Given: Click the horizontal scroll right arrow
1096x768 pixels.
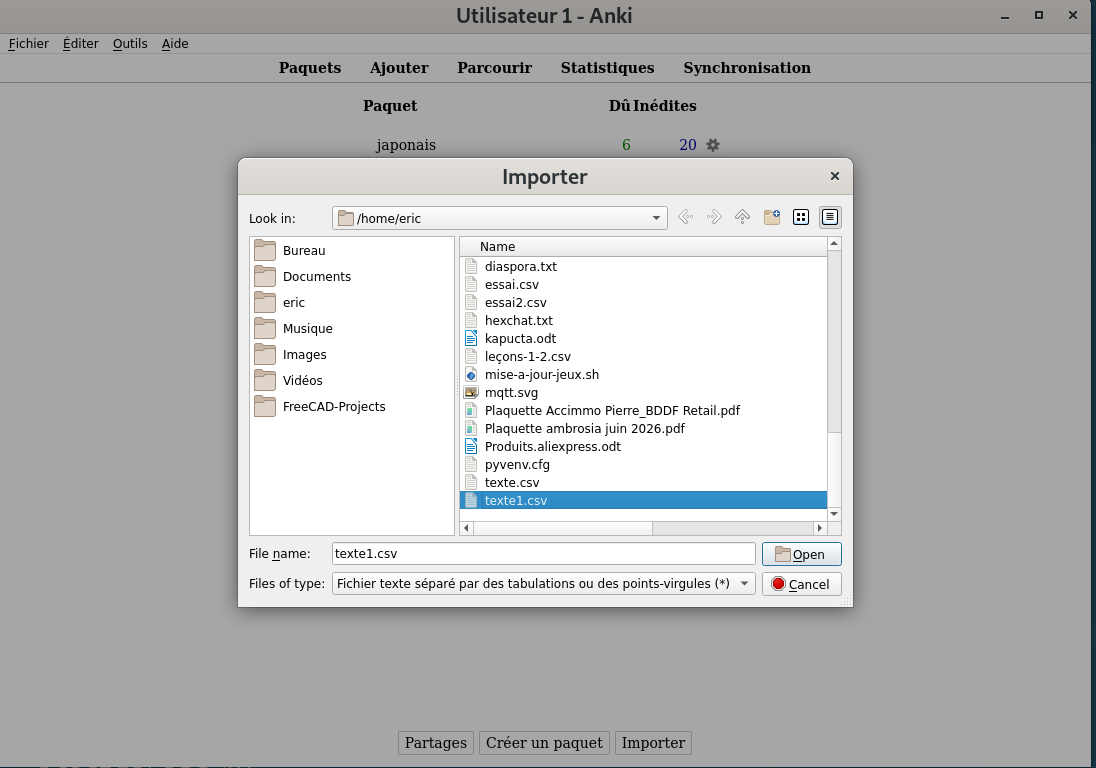Looking at the screenshot, I should click(820, 528).
